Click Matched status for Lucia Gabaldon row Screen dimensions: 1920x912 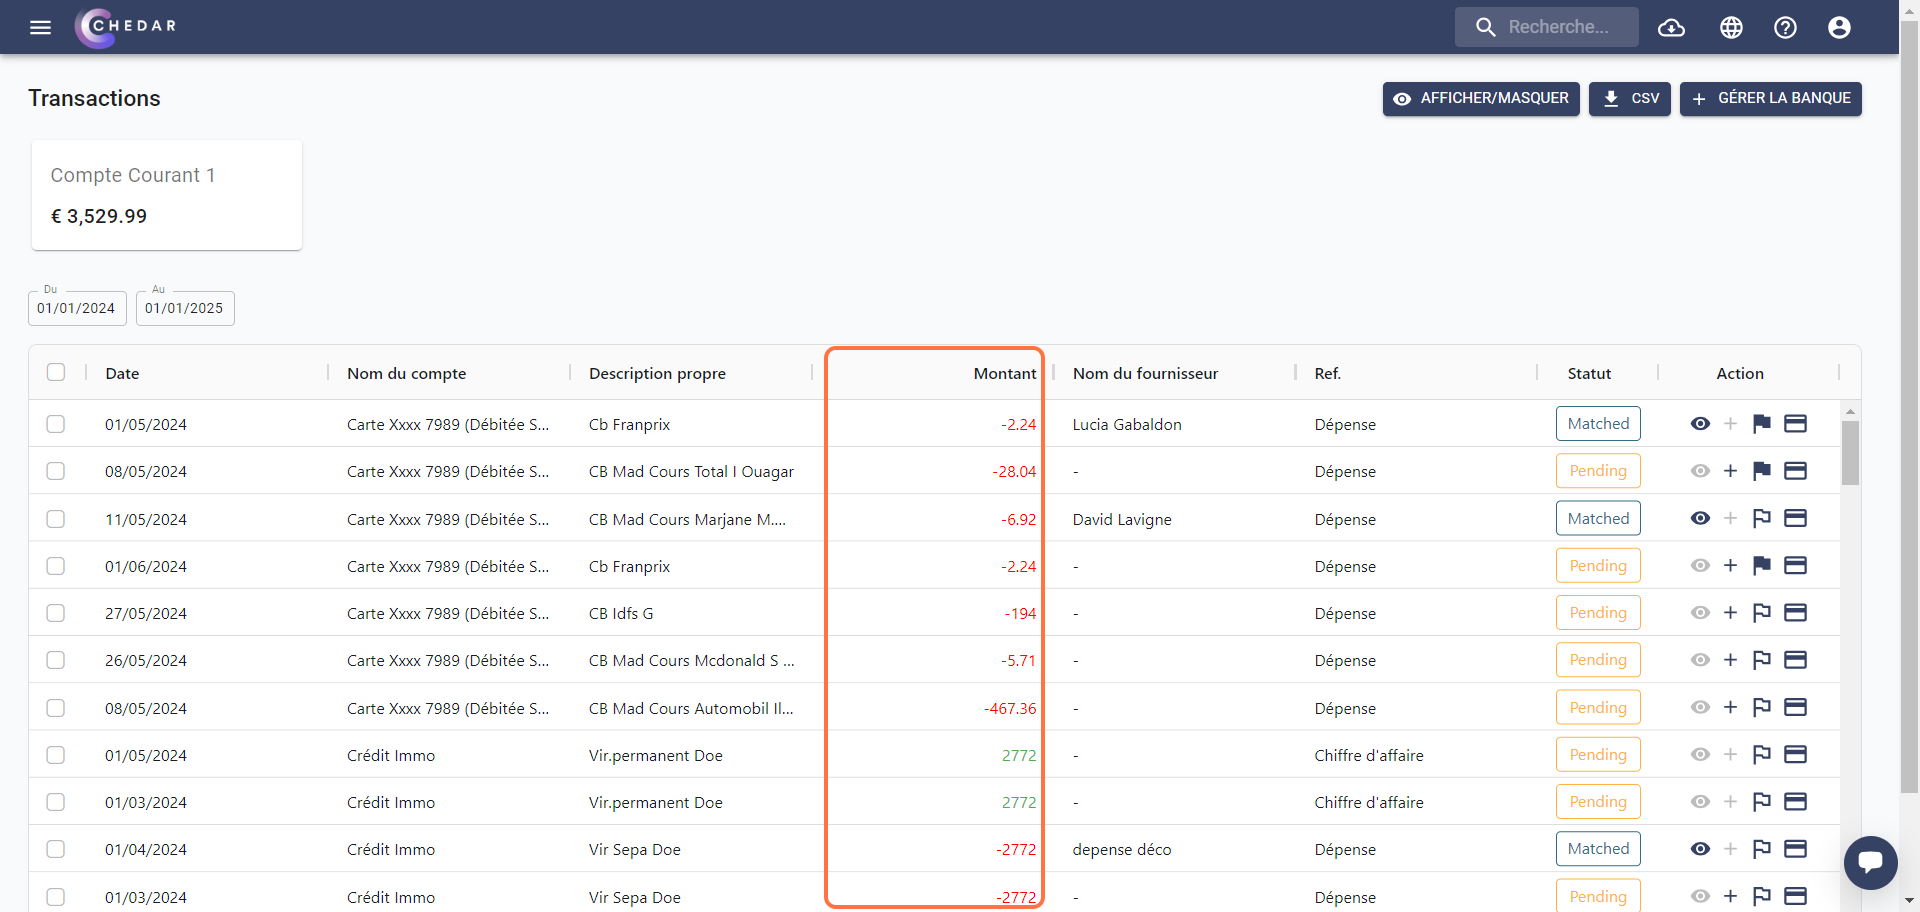tap(1598, 424)
